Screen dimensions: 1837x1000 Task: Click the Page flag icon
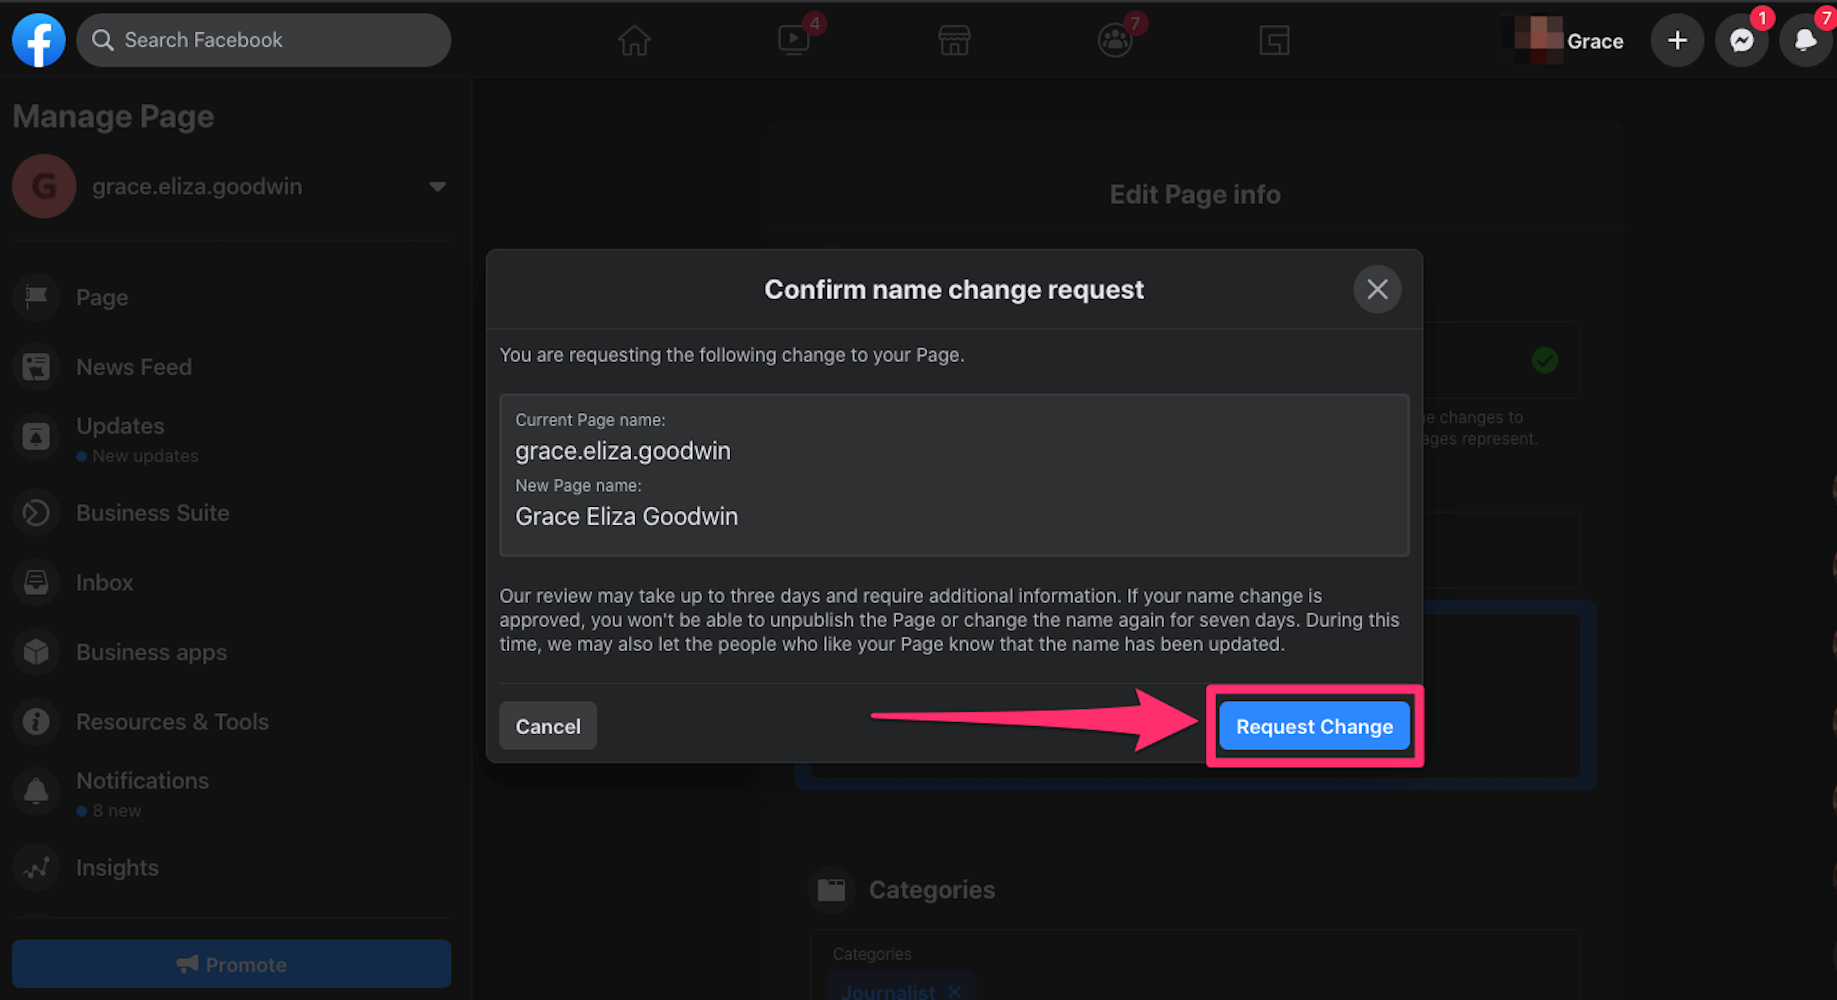coord(36,297)
